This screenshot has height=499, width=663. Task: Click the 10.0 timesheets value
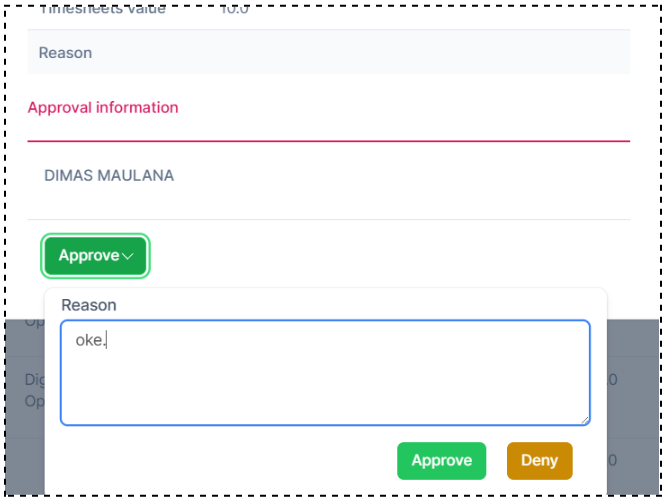tap(235, 12)
